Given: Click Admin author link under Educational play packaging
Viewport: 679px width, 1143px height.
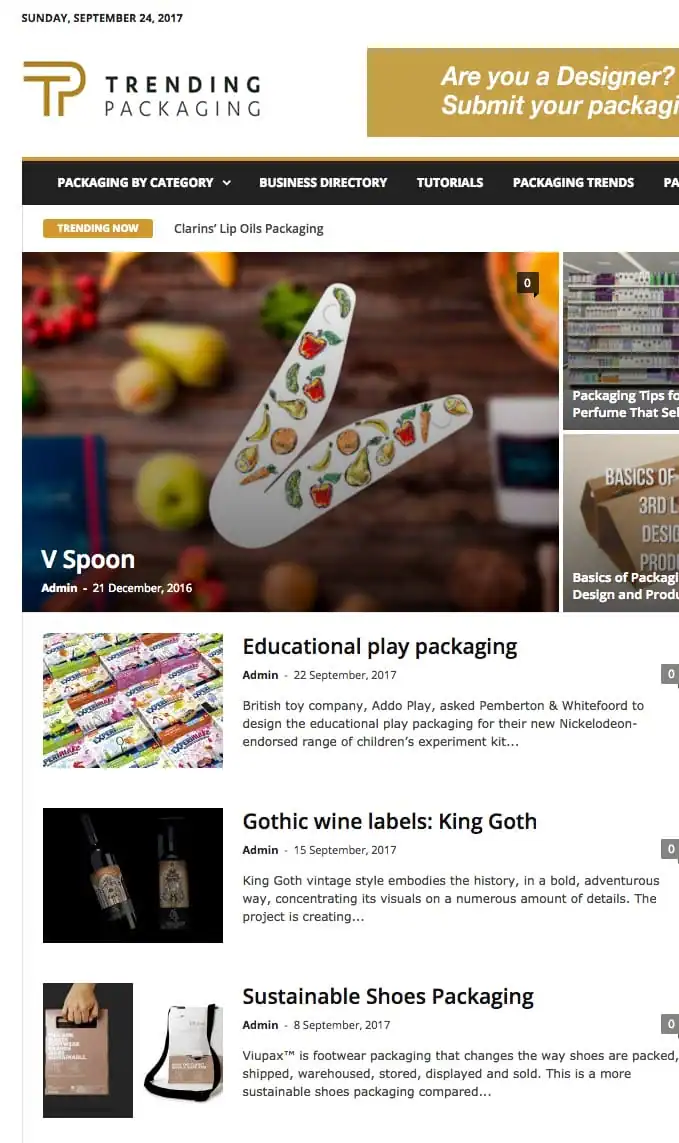Looking at the screenshot, I should click(260, 675).
